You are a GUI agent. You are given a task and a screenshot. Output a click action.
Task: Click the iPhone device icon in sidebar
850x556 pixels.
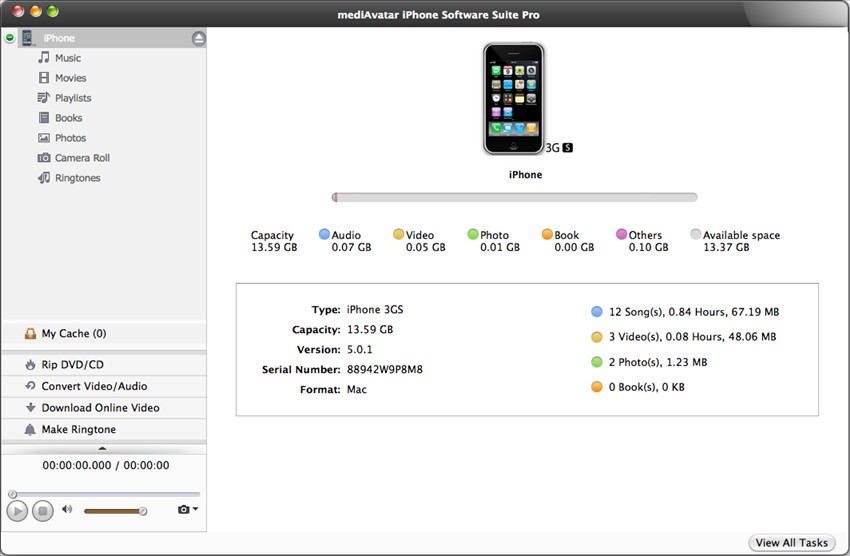(27, 38)
